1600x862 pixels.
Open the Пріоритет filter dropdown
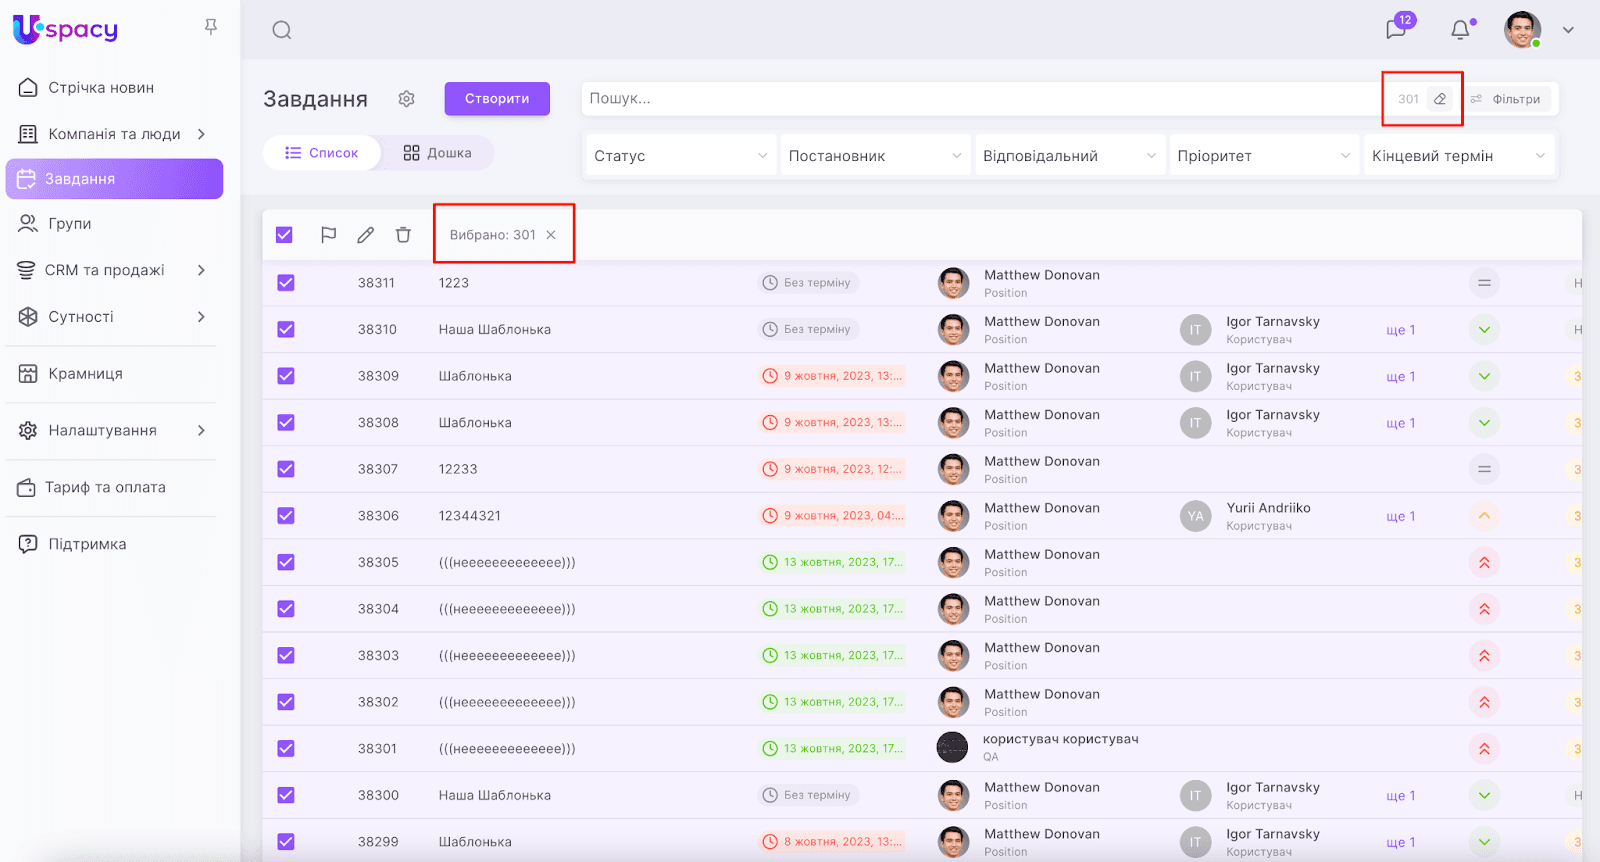[x=1263, y=156]
